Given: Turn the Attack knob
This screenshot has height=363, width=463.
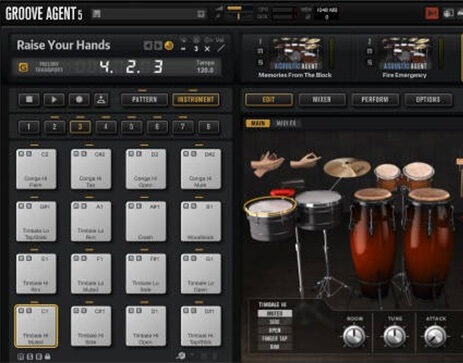Looking at the screenshot, I should (435, 336).
